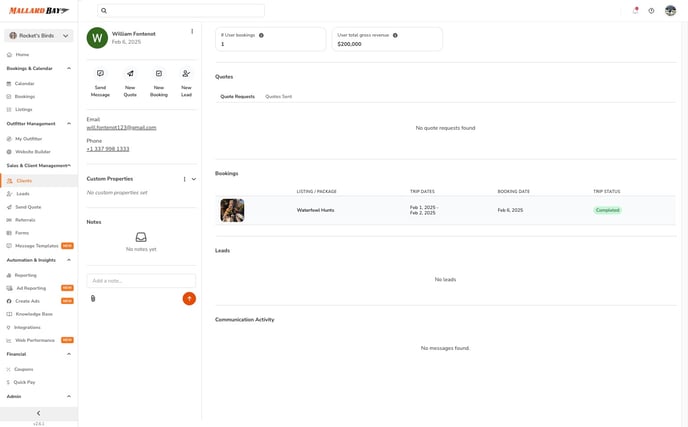Viewport: 688px width, 427px height.
Task: Submit note with orange arrow button
Action: [x=189, y=298]
